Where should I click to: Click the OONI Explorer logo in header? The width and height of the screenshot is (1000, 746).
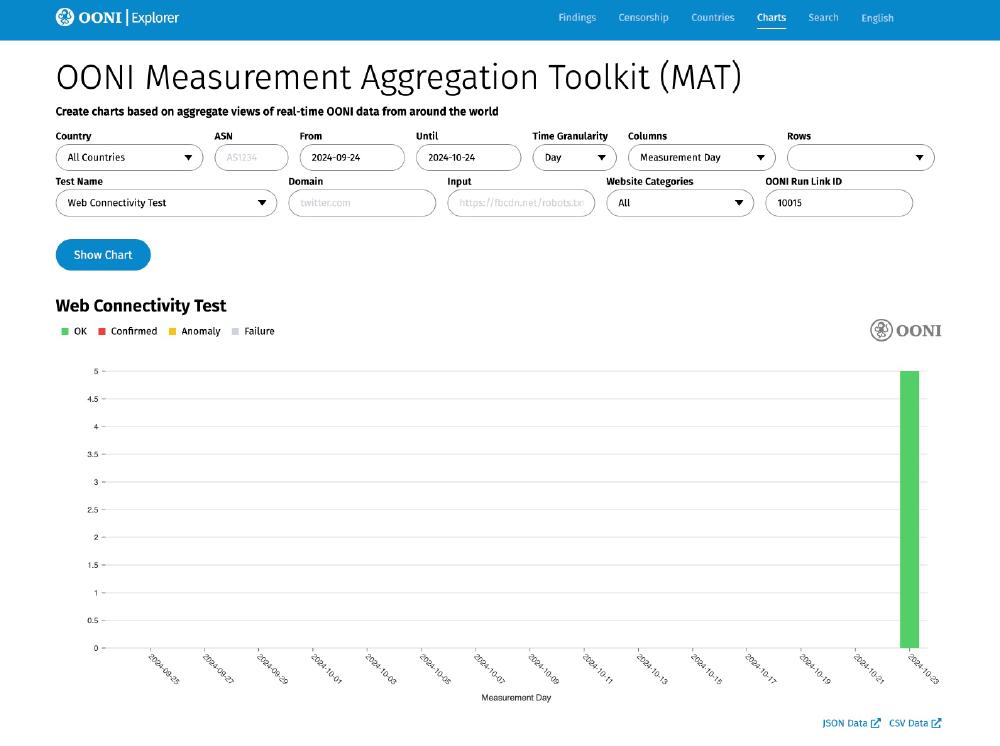118,17
